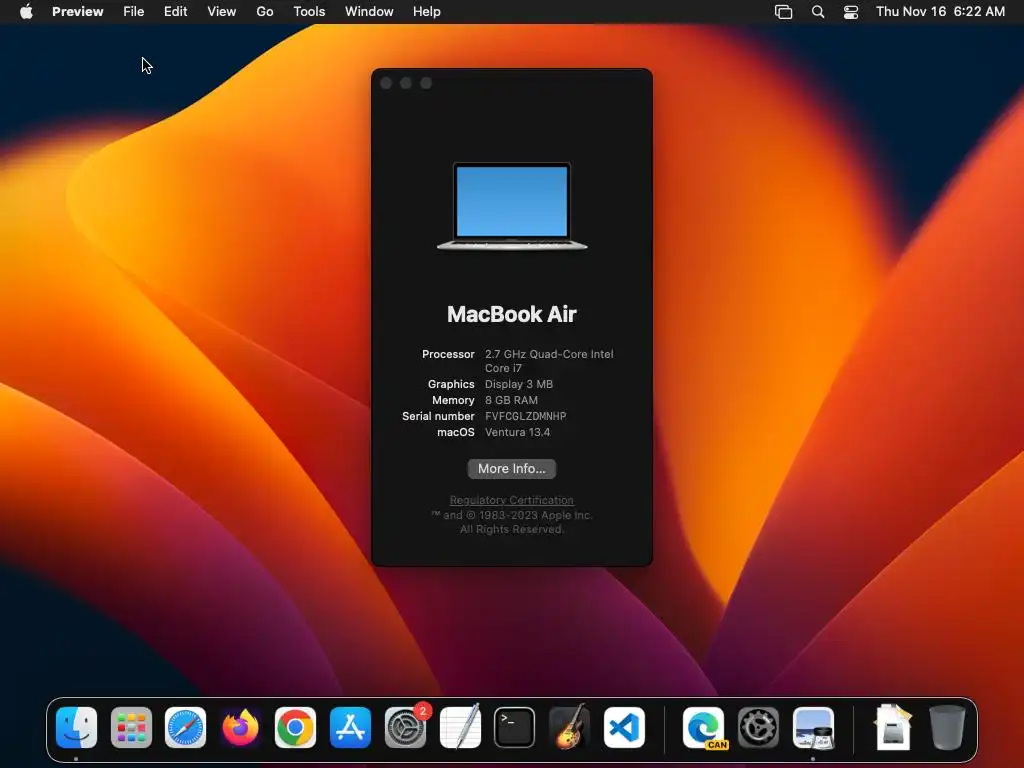
Task: Open GarageBand from the dock
Action: point(569,728)
